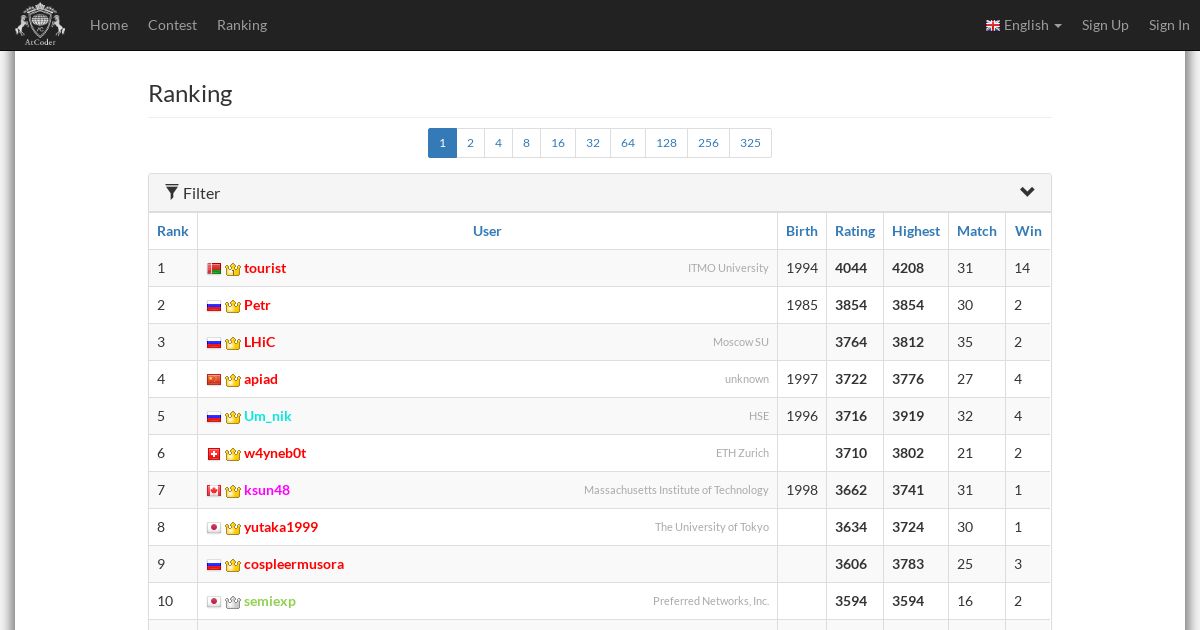Viewport: 1200px width, 630px height.
Task: Click the crown icon beside LHiC
Action: [x=233, y=343]
